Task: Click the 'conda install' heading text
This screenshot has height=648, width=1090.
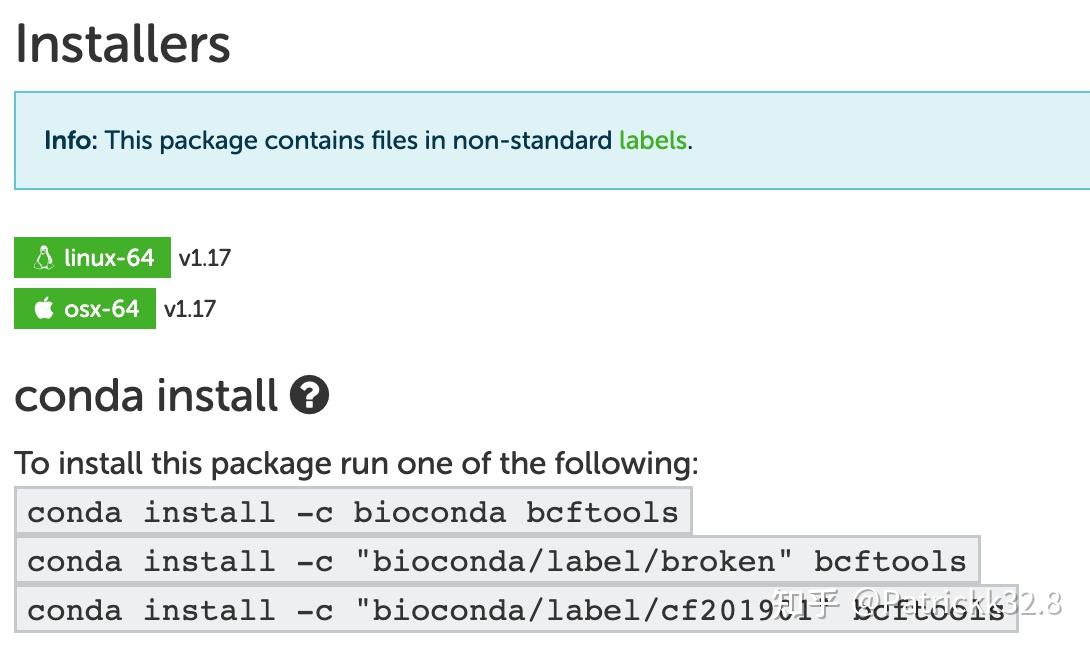Action: pos(146,396)
